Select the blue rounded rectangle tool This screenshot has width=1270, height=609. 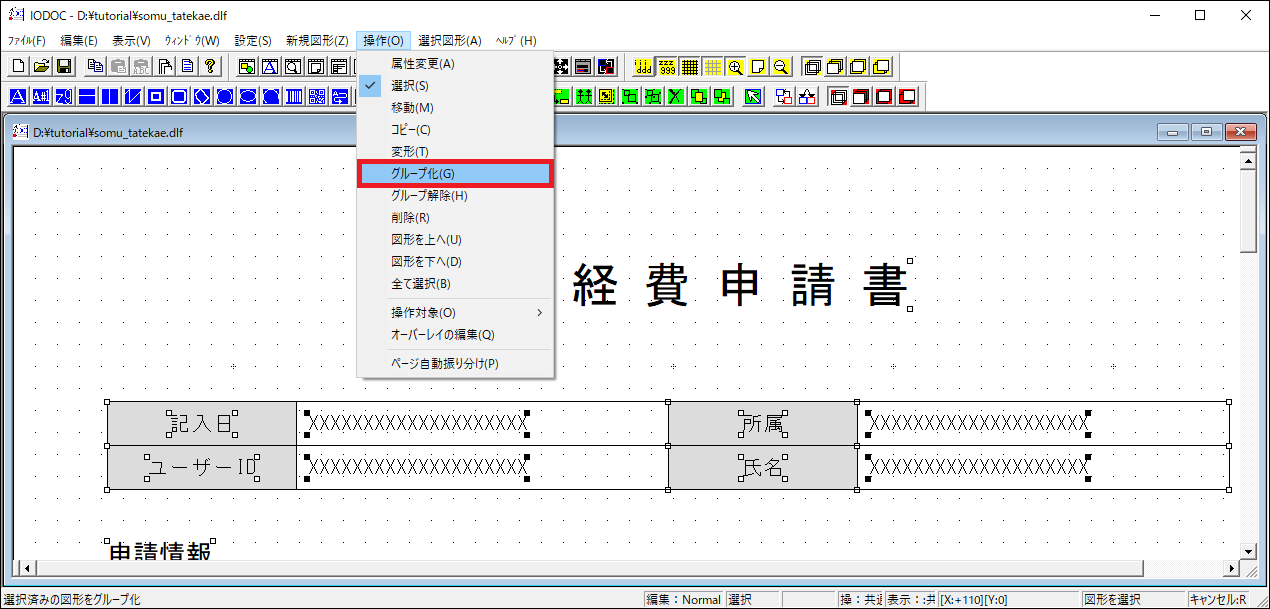(x=179, y=97)
